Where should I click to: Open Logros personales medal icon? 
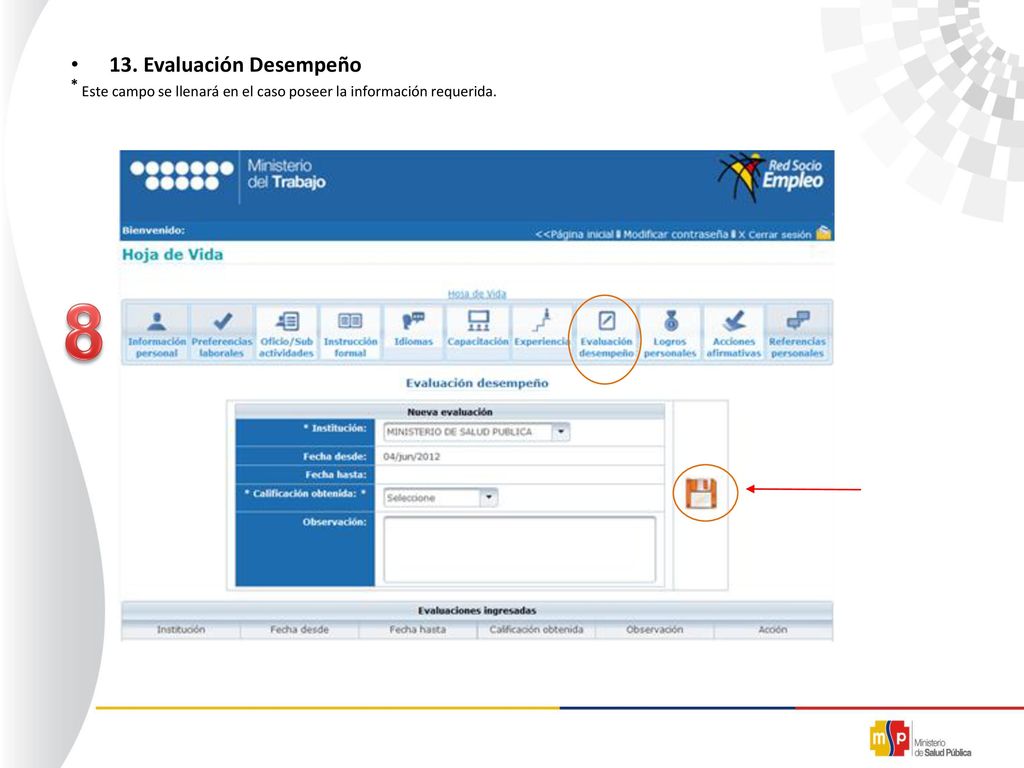pos(671,321)
